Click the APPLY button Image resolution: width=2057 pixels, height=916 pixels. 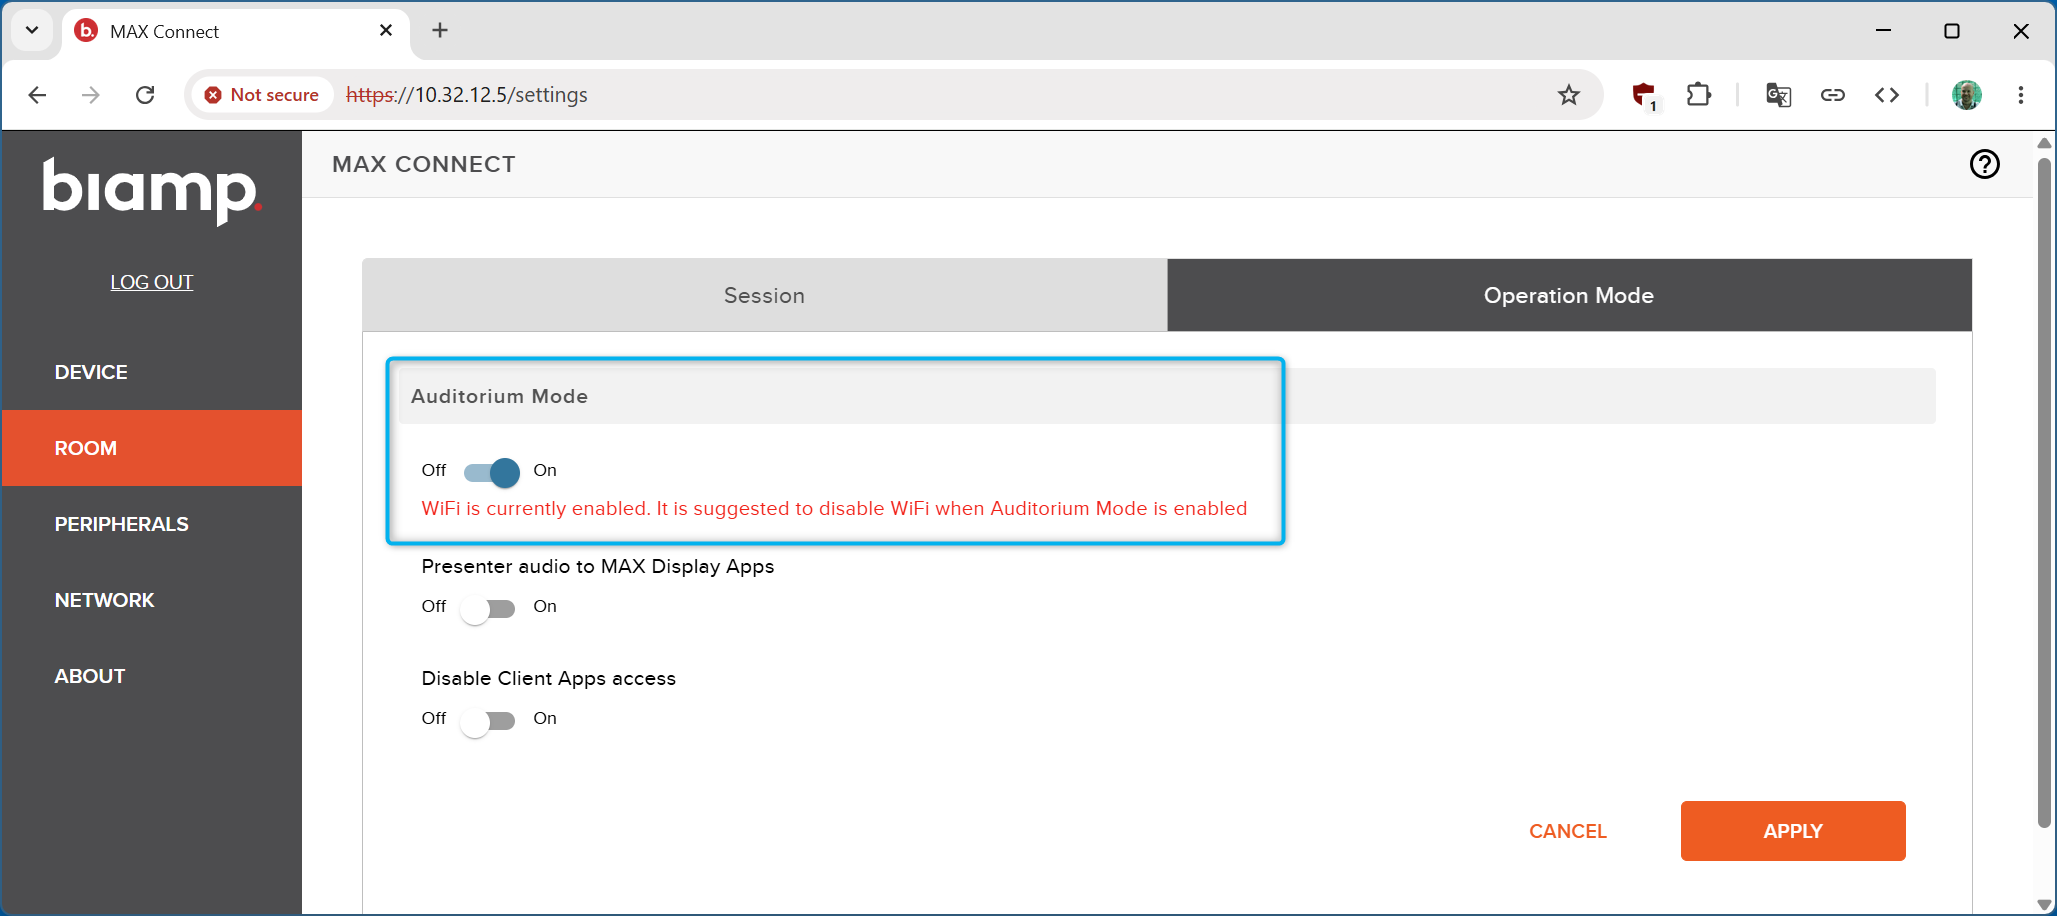(x=1793, y=831)
